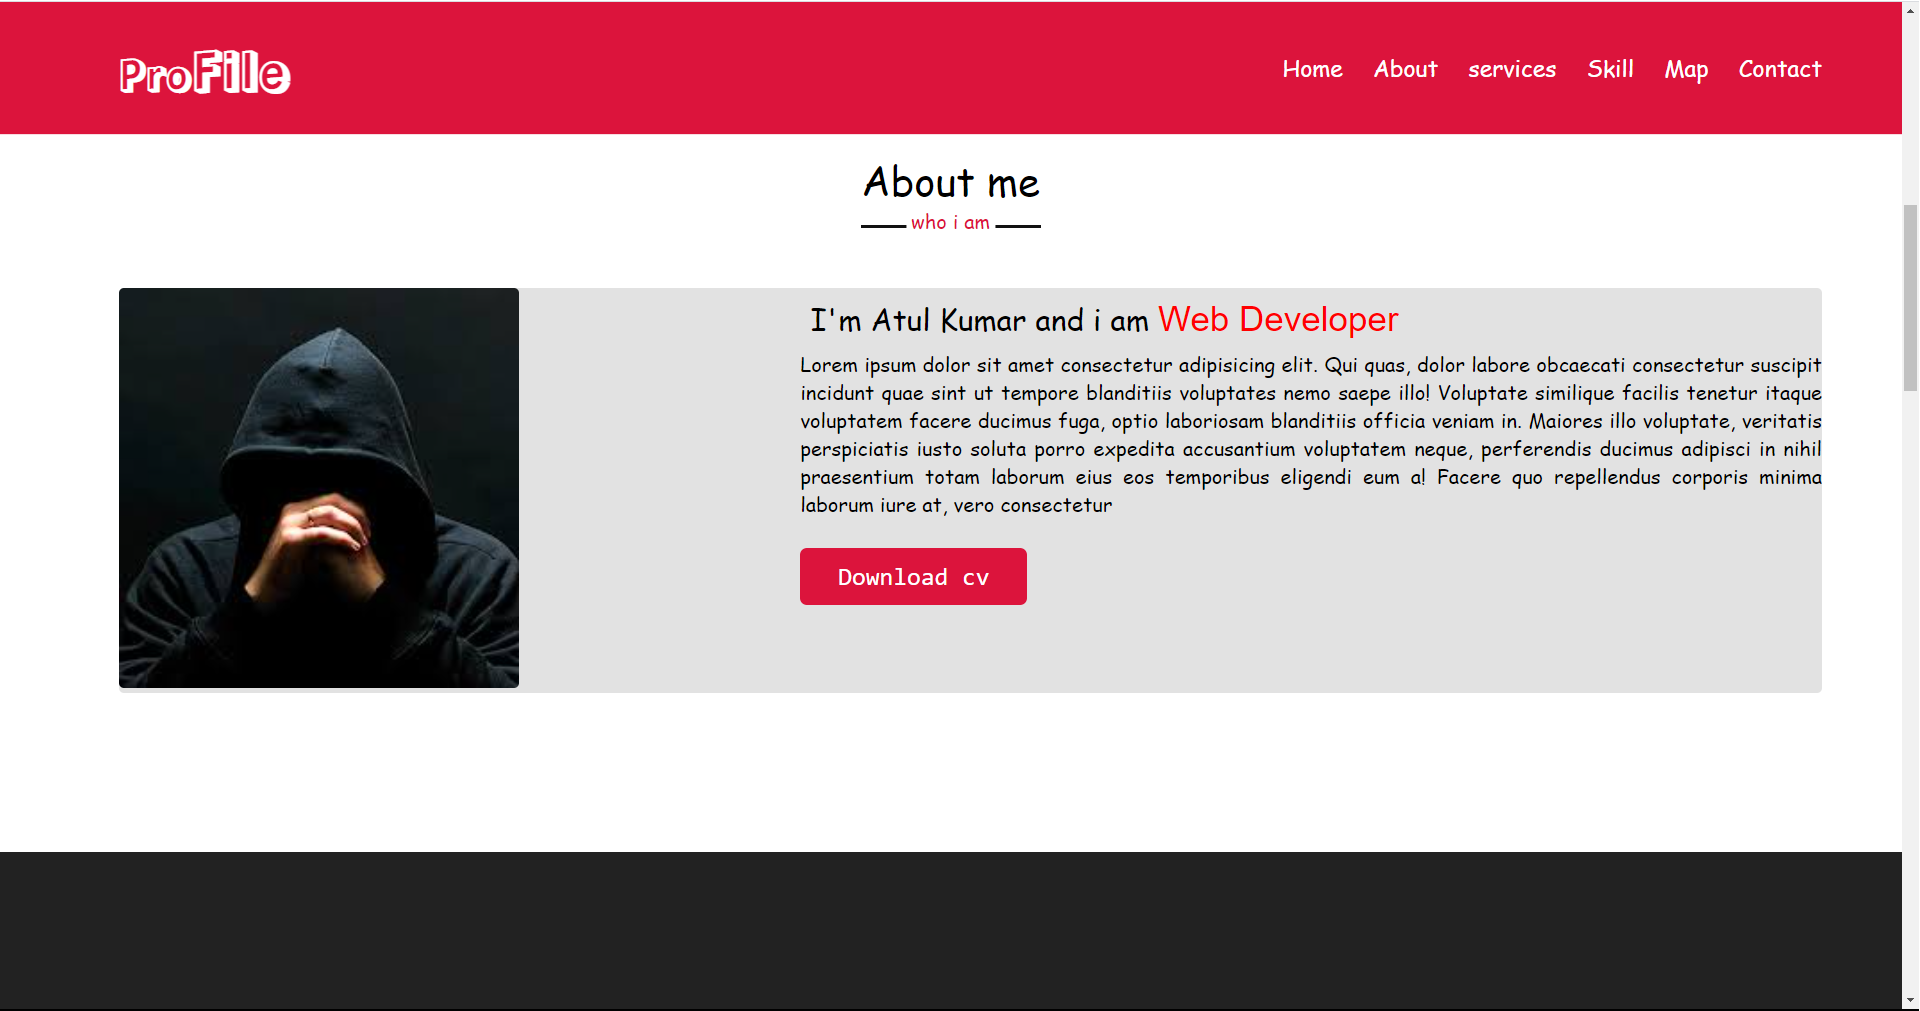Image resolution: width=1920 pixels, height=1011 pixels.
Task: Click the who i am subtitle
Action: (950, 222)
